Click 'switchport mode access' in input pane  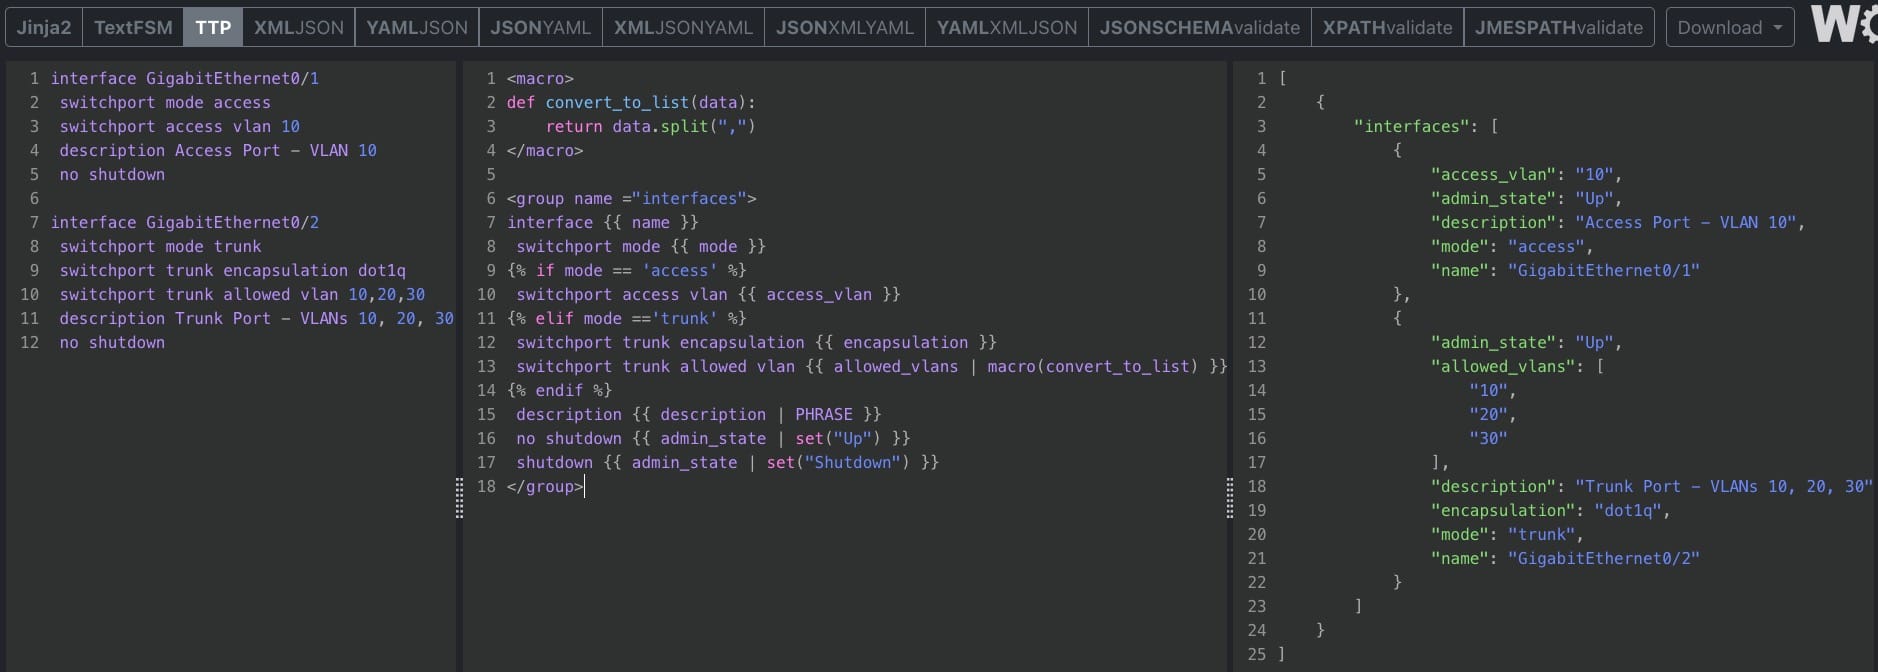click(165, 102)
